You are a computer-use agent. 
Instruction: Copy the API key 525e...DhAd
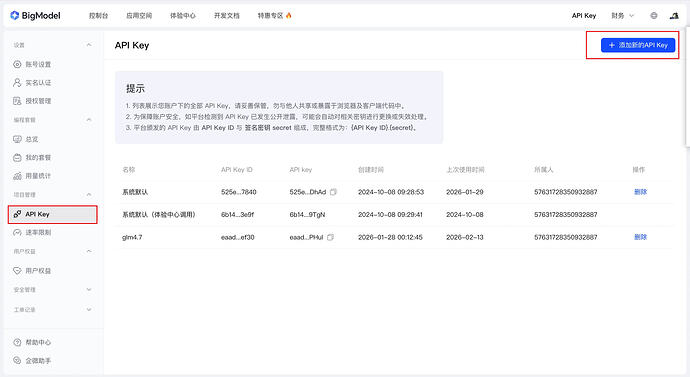pyautogui.click(x=333, y=192)
